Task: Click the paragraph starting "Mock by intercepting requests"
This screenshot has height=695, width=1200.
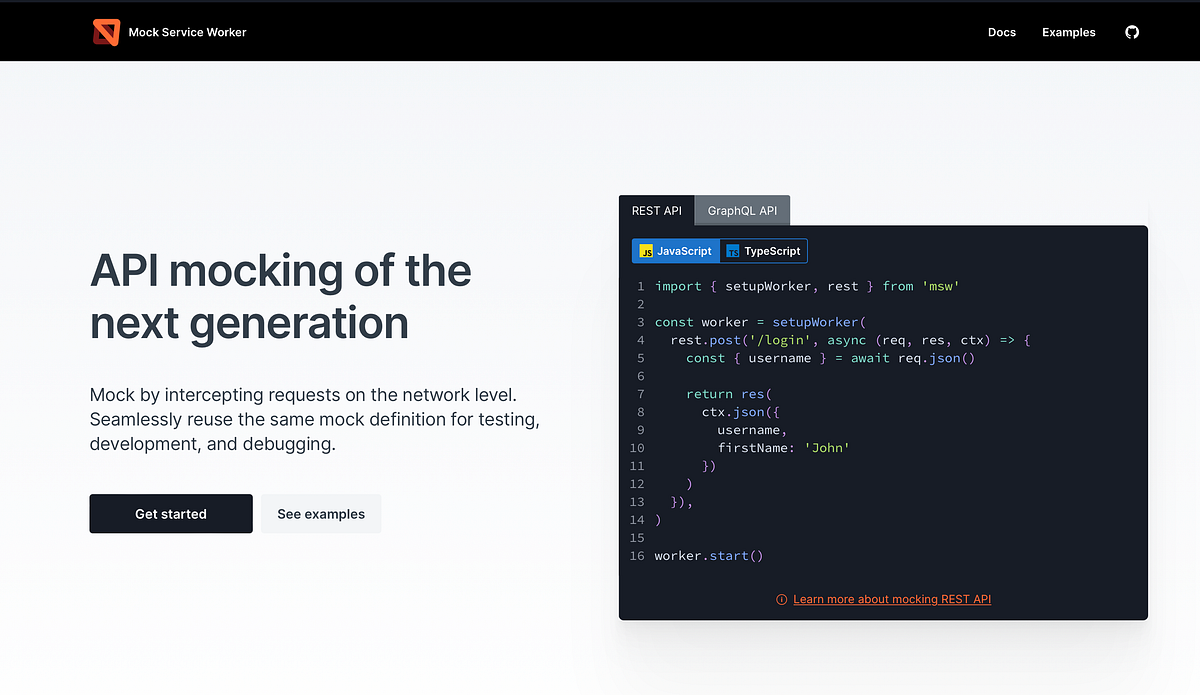Action: [x=315, y=420]
